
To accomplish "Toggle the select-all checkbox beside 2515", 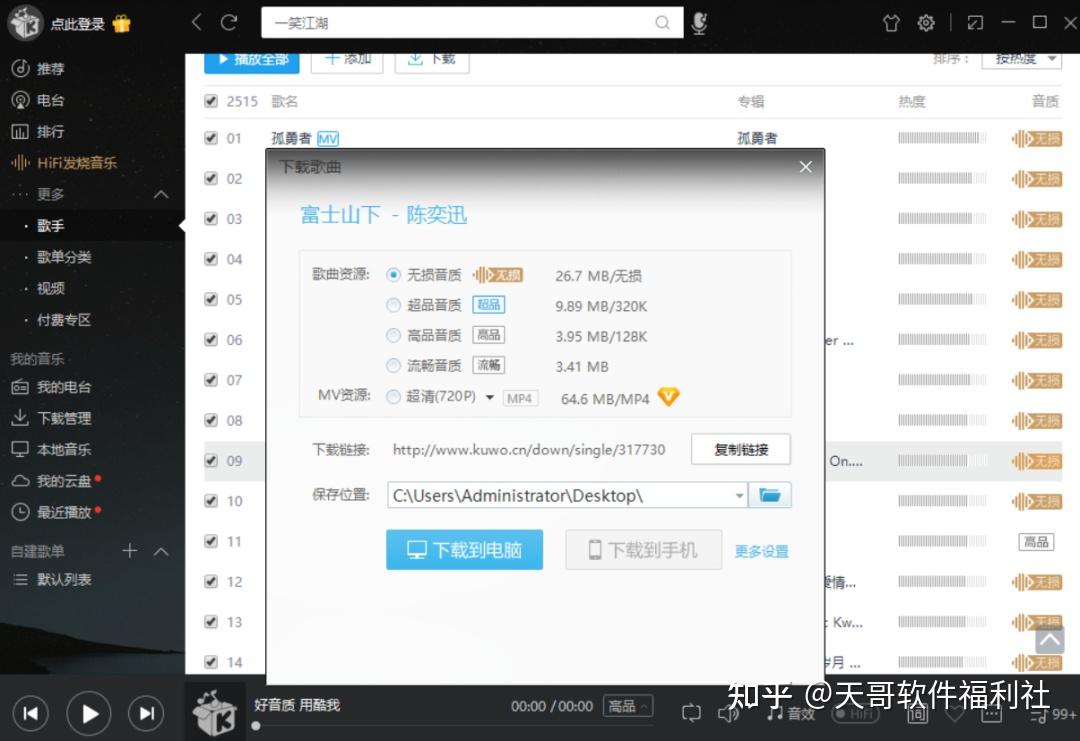I will click(x=211, y=101).
